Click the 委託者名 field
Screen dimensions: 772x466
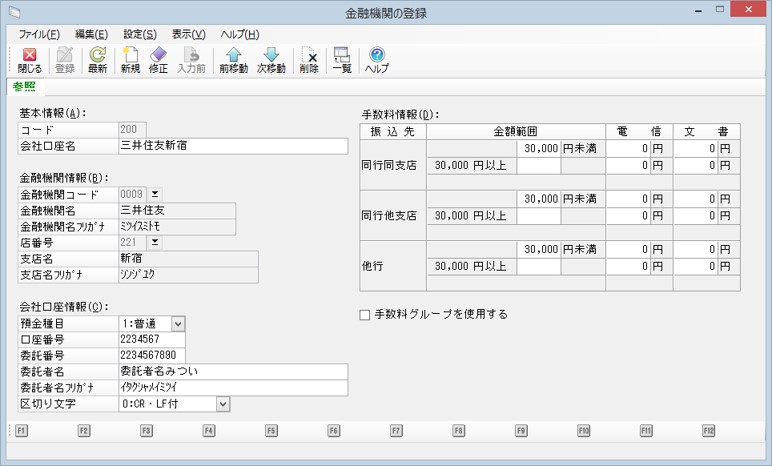point(233,371)
